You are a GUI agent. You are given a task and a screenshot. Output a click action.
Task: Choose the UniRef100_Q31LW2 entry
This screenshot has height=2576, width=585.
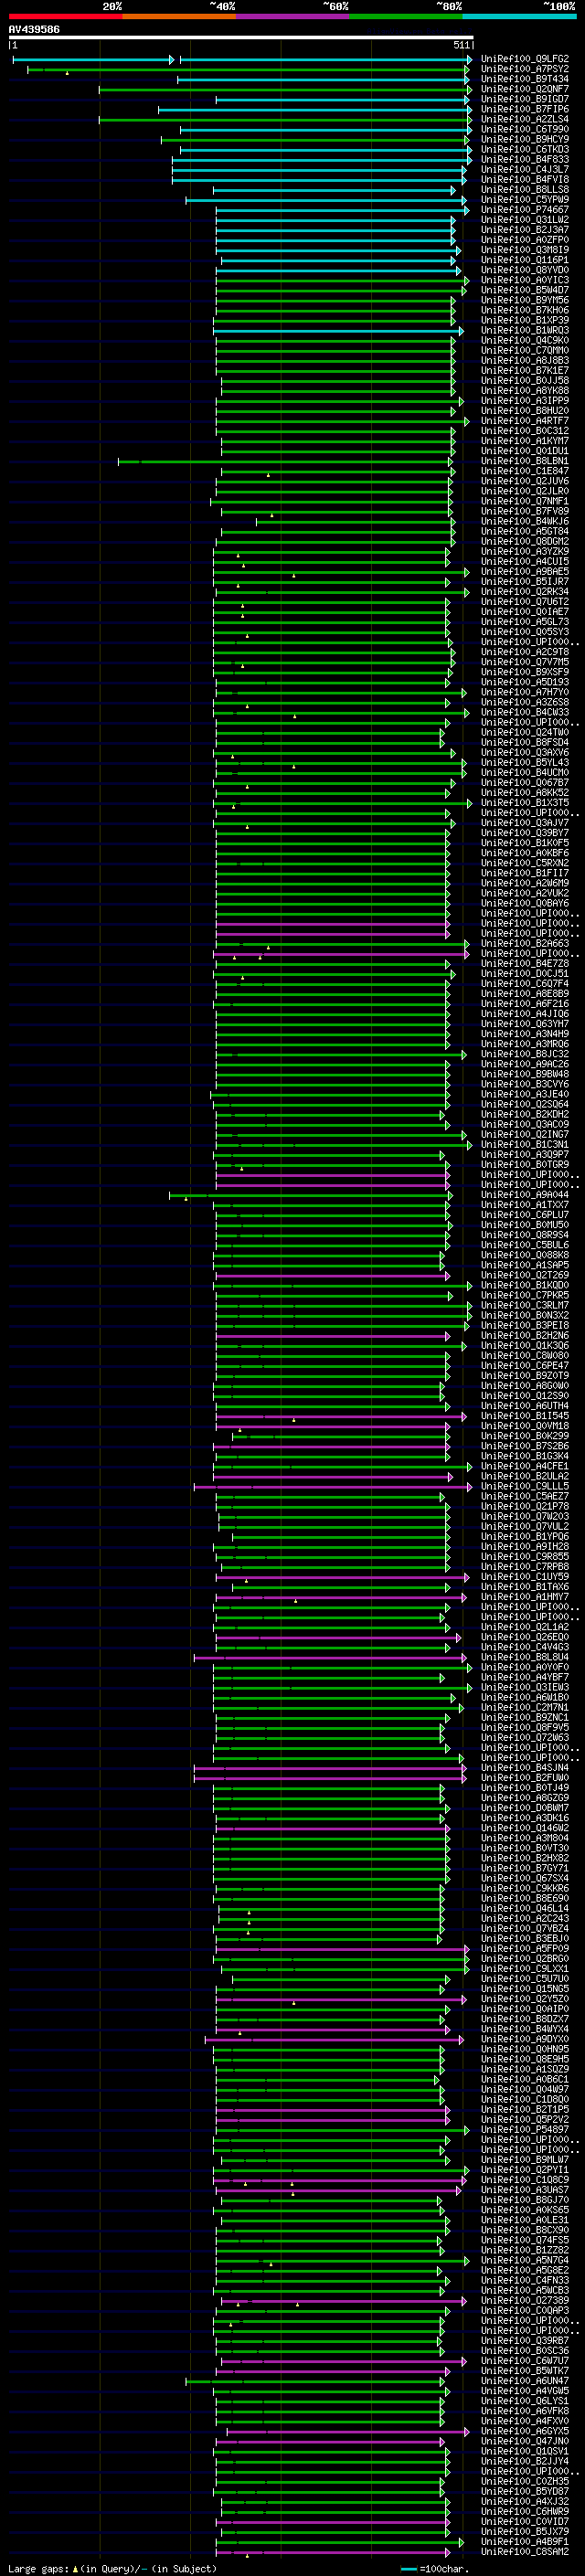[525, 220]
